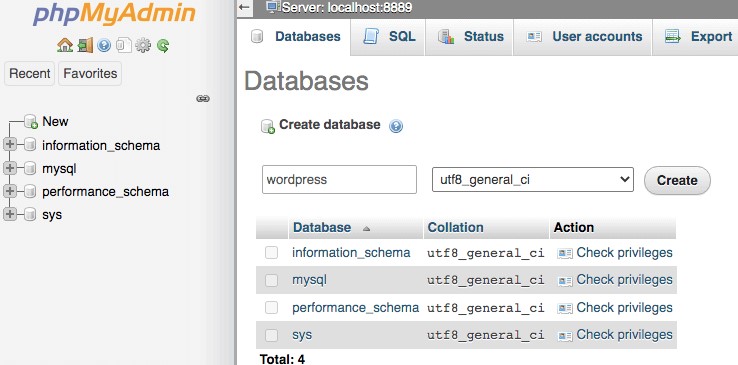Open phpMyAdmin documentation question-mark icon
This screenshot has height=365, width=738.
104,45
